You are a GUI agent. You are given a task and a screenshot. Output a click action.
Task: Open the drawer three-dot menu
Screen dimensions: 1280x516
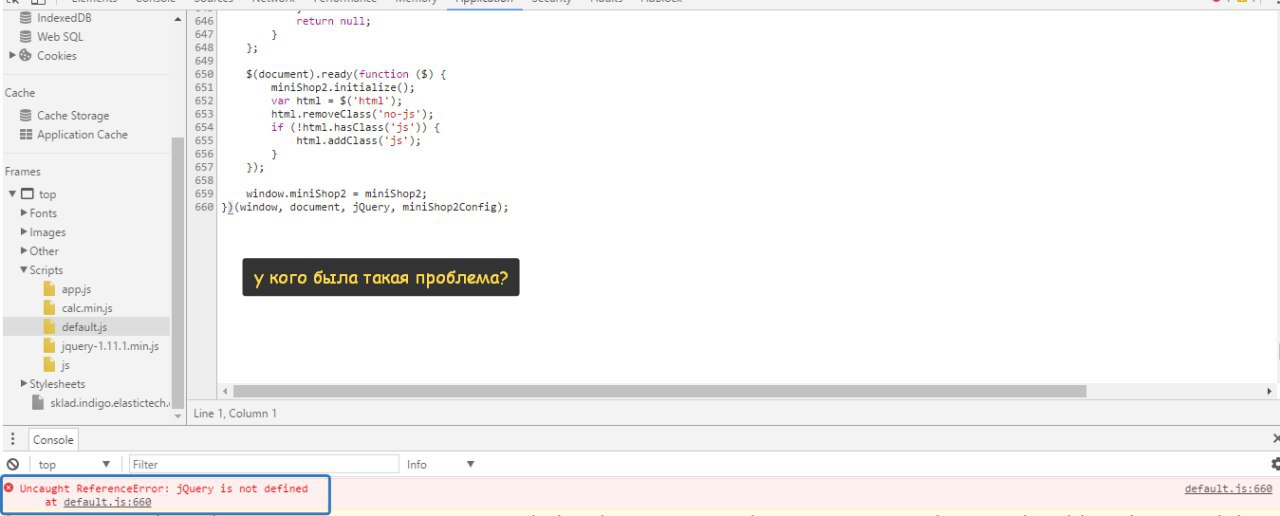pos(12,440)
